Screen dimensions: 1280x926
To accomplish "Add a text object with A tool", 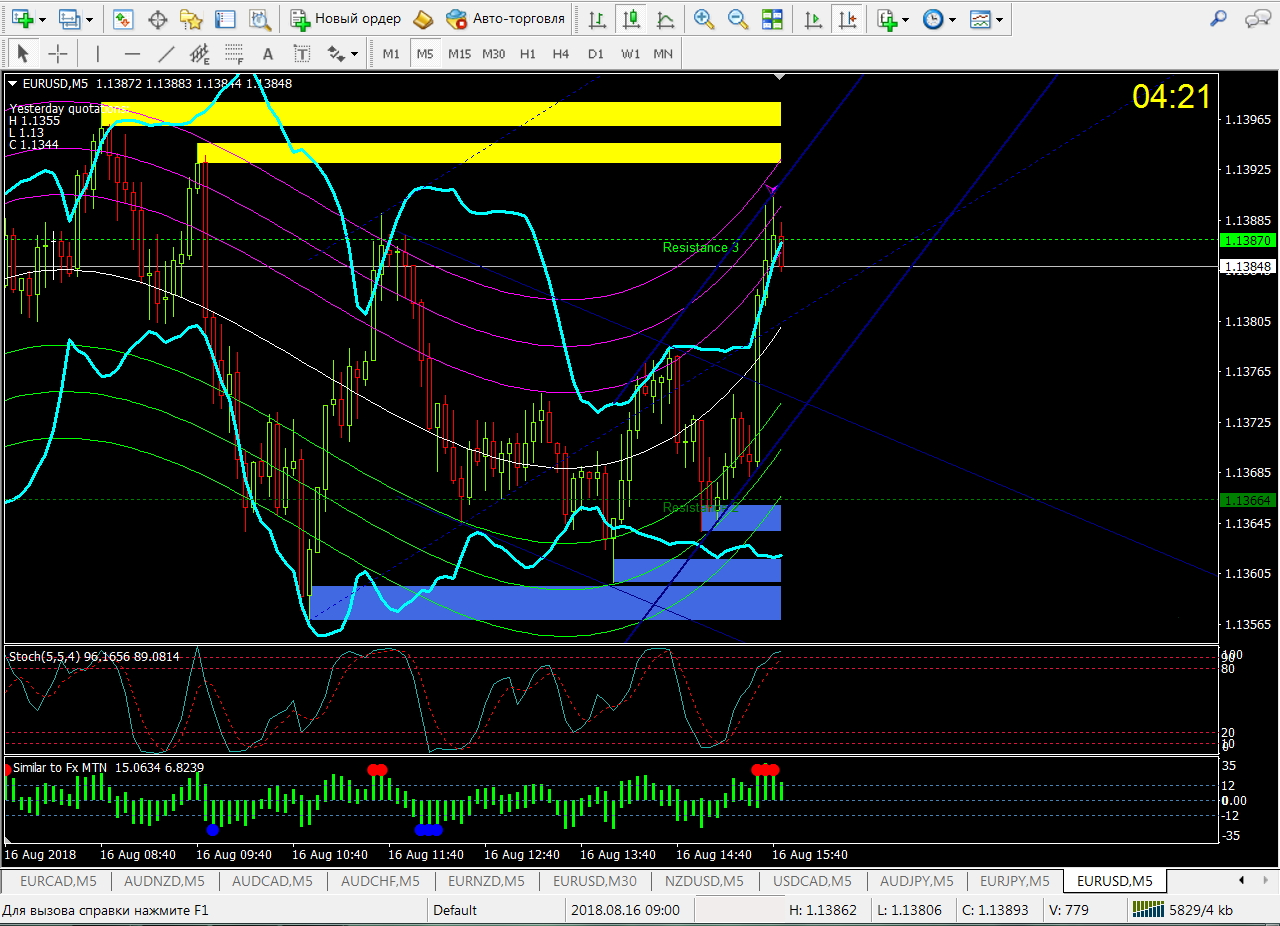I will point(267,54).
